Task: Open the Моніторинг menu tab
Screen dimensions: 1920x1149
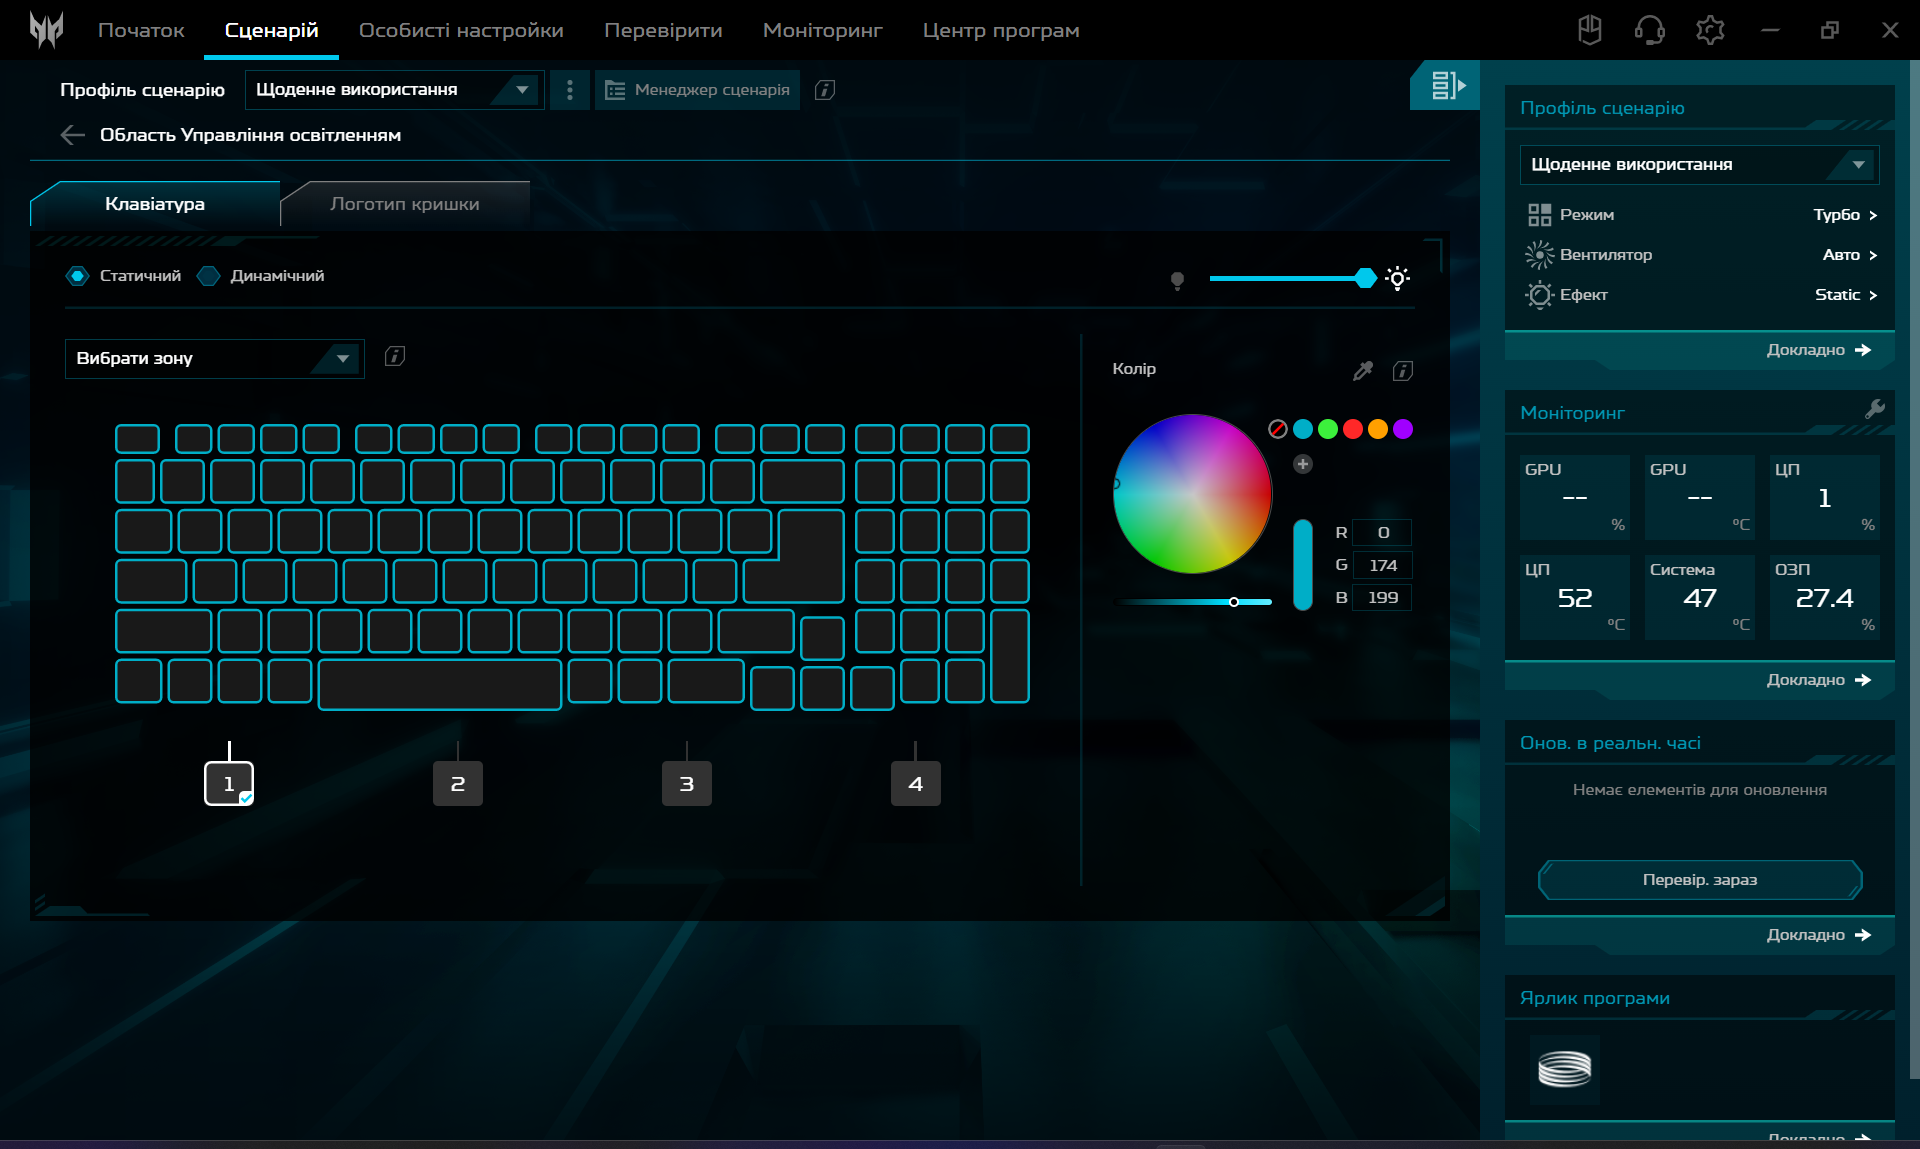Action: 822,30
